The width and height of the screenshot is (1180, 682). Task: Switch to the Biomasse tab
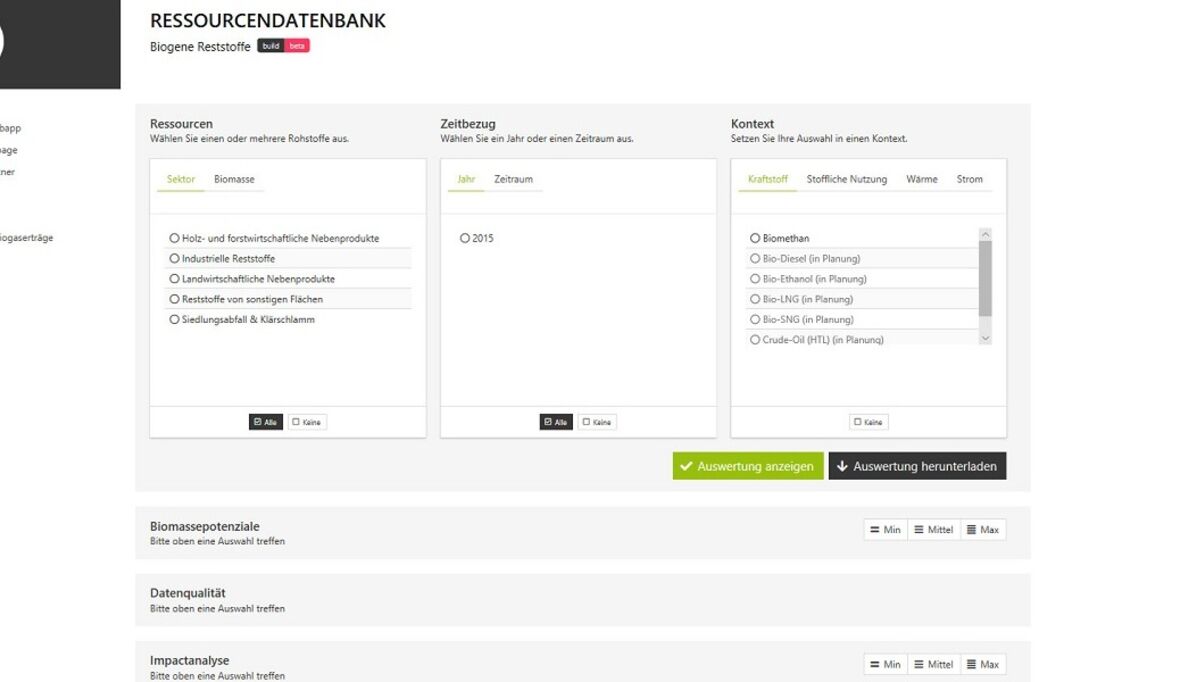coord(234,179)
